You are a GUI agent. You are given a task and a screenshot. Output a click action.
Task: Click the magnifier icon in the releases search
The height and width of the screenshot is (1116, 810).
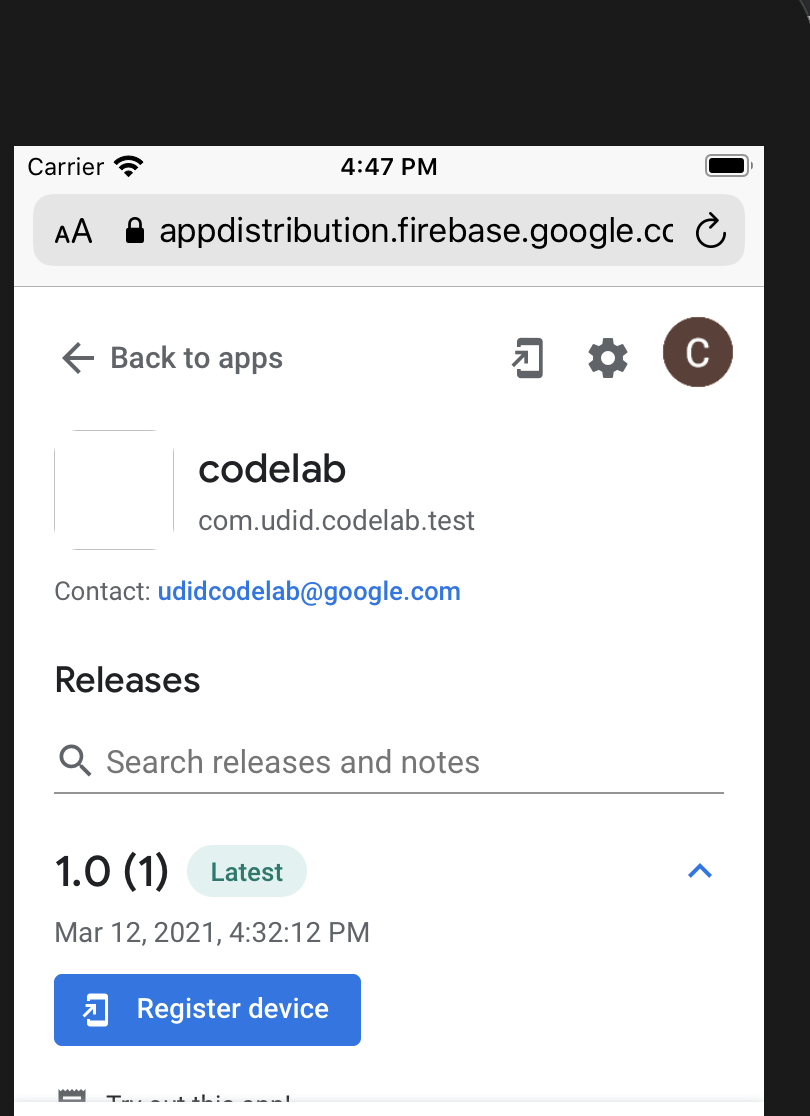point(75,761)
